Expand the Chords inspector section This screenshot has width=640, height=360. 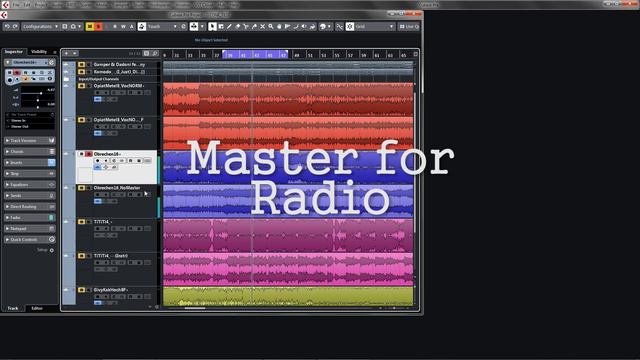(x=29, y=151)
